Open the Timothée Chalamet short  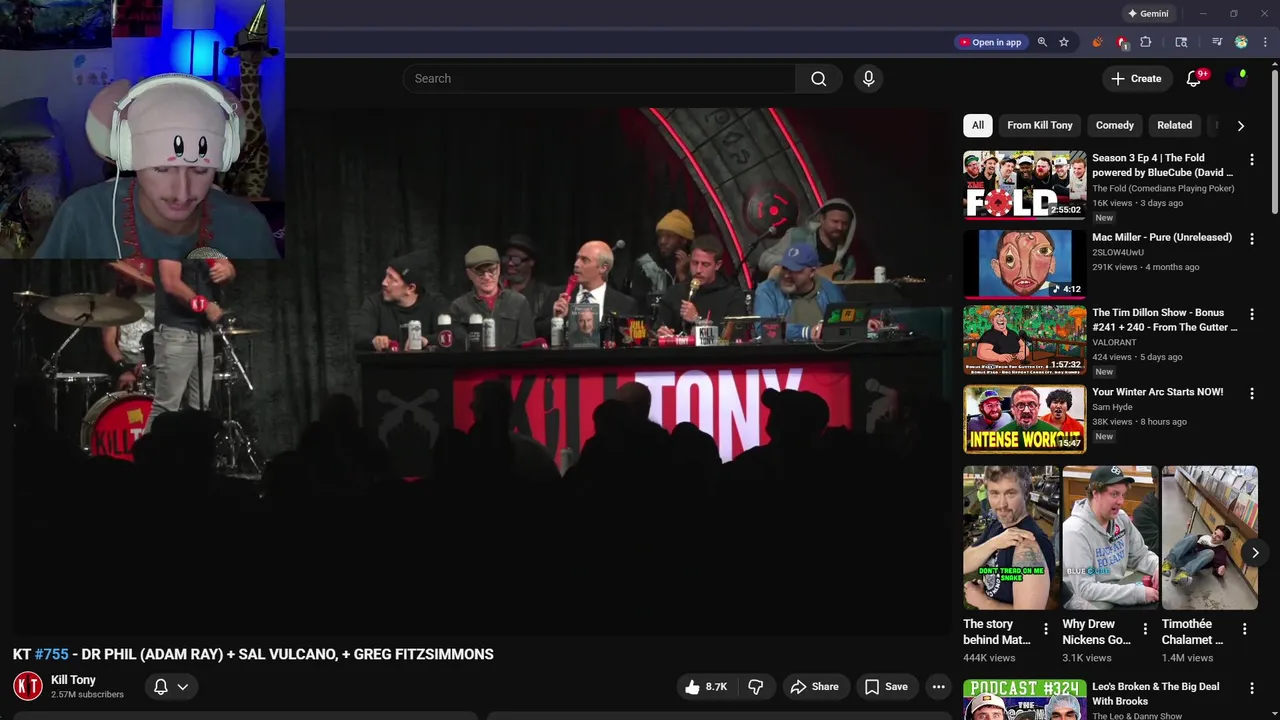click(x=1209, y=538)
